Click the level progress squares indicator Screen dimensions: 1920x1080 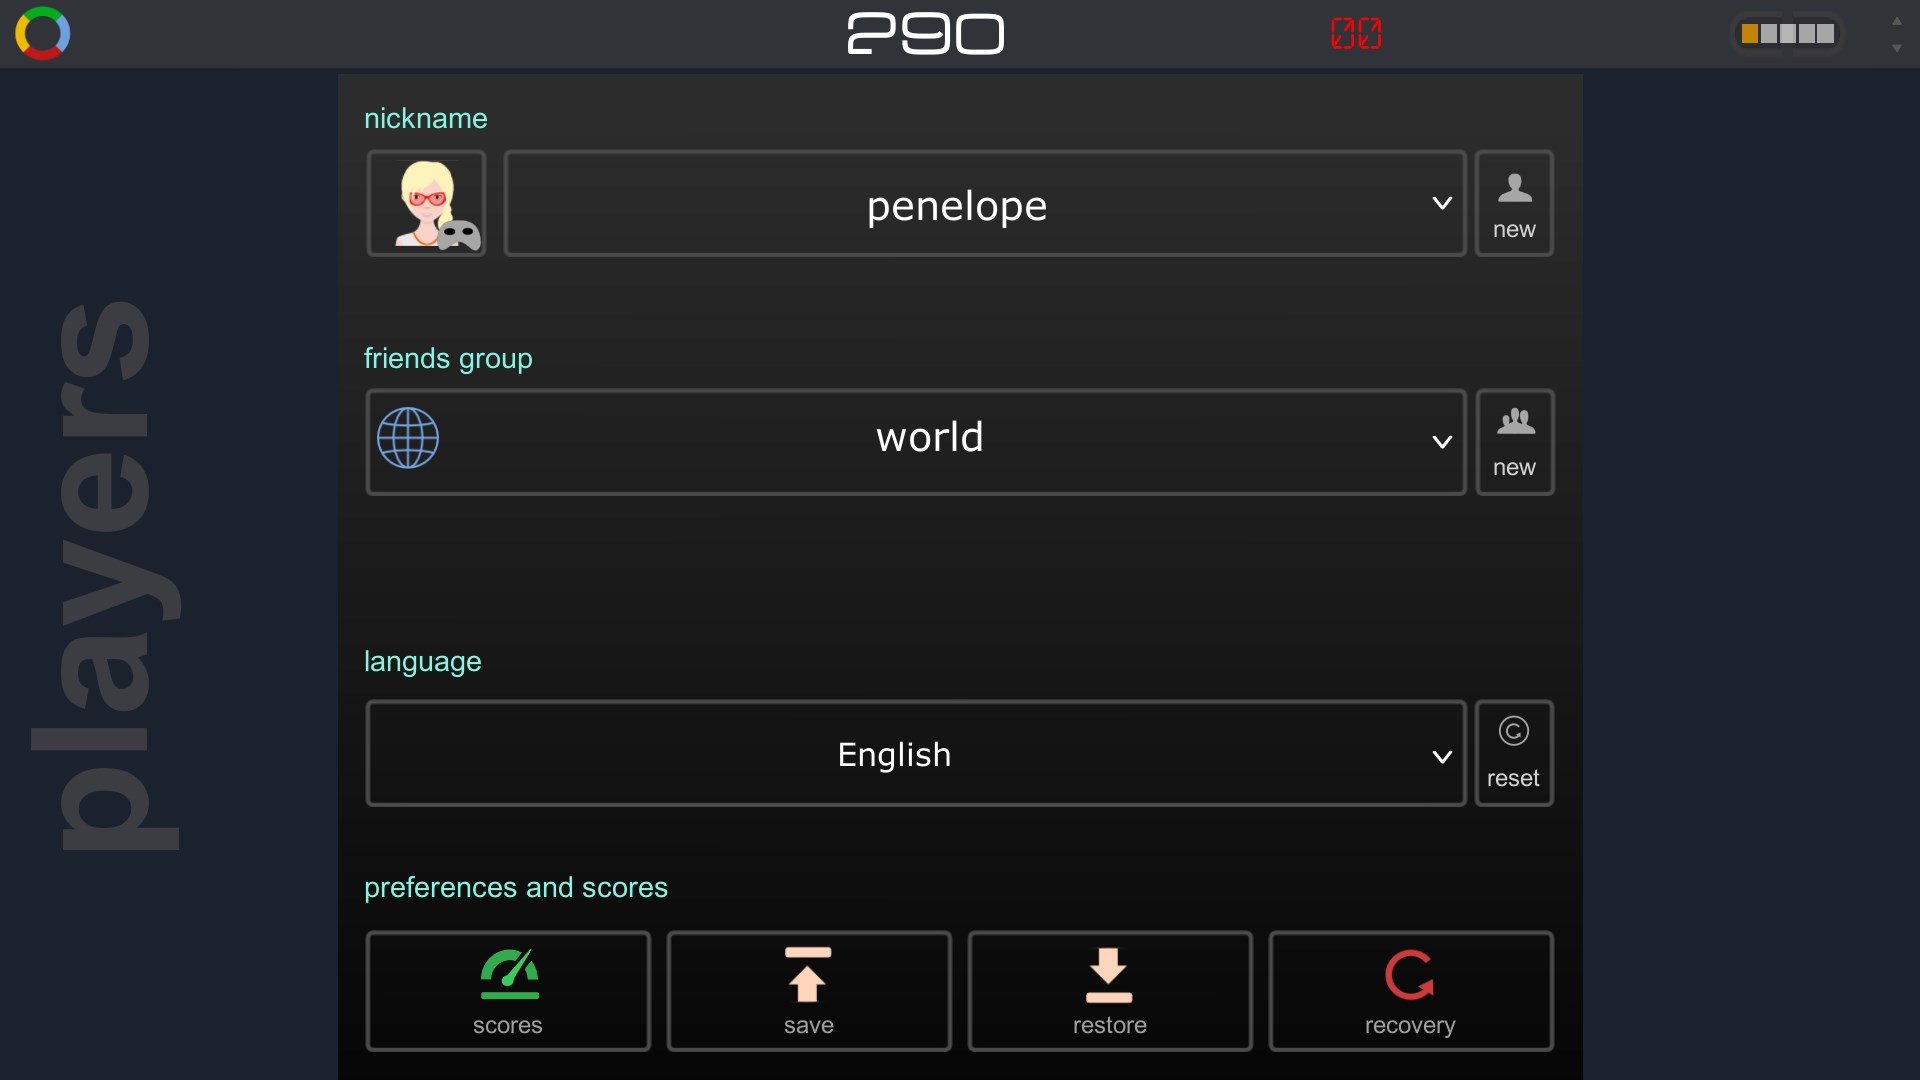pos(1787,34)
